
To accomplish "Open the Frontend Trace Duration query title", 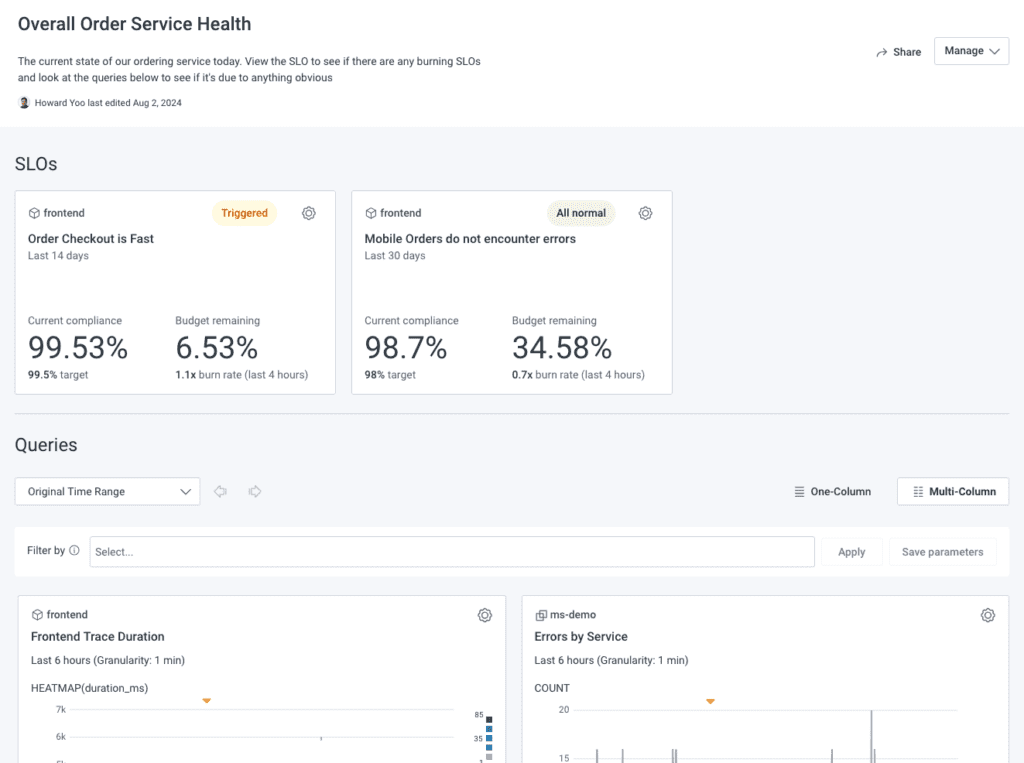I will (97, 636).
